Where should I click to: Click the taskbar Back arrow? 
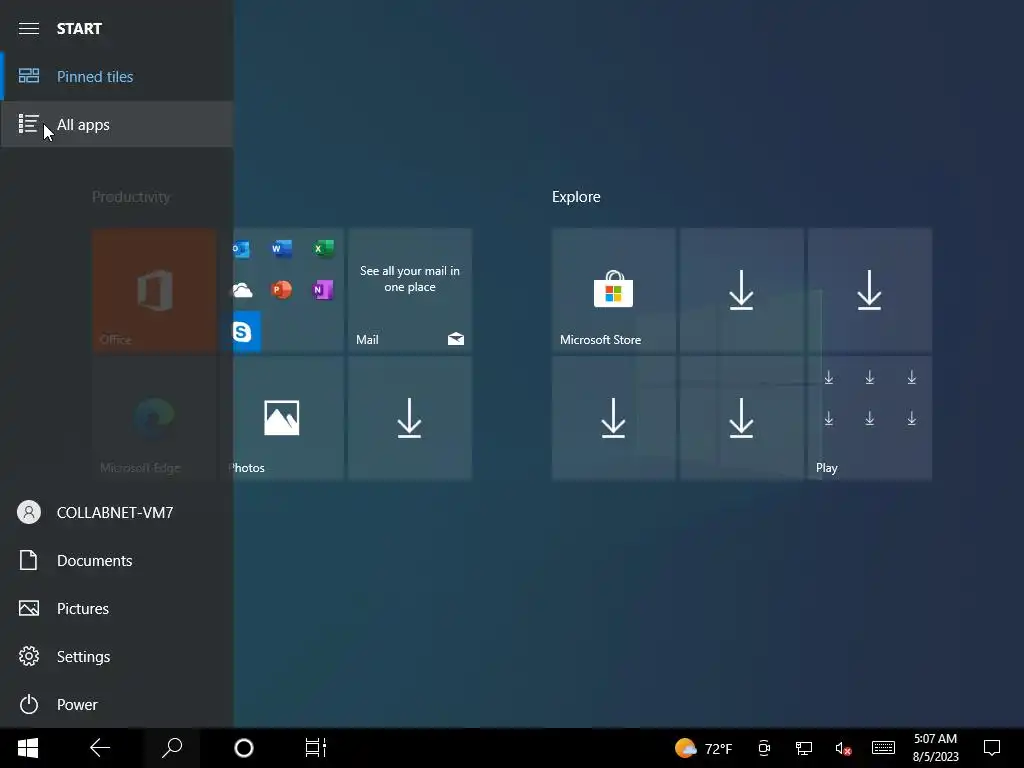pos(100,748)
